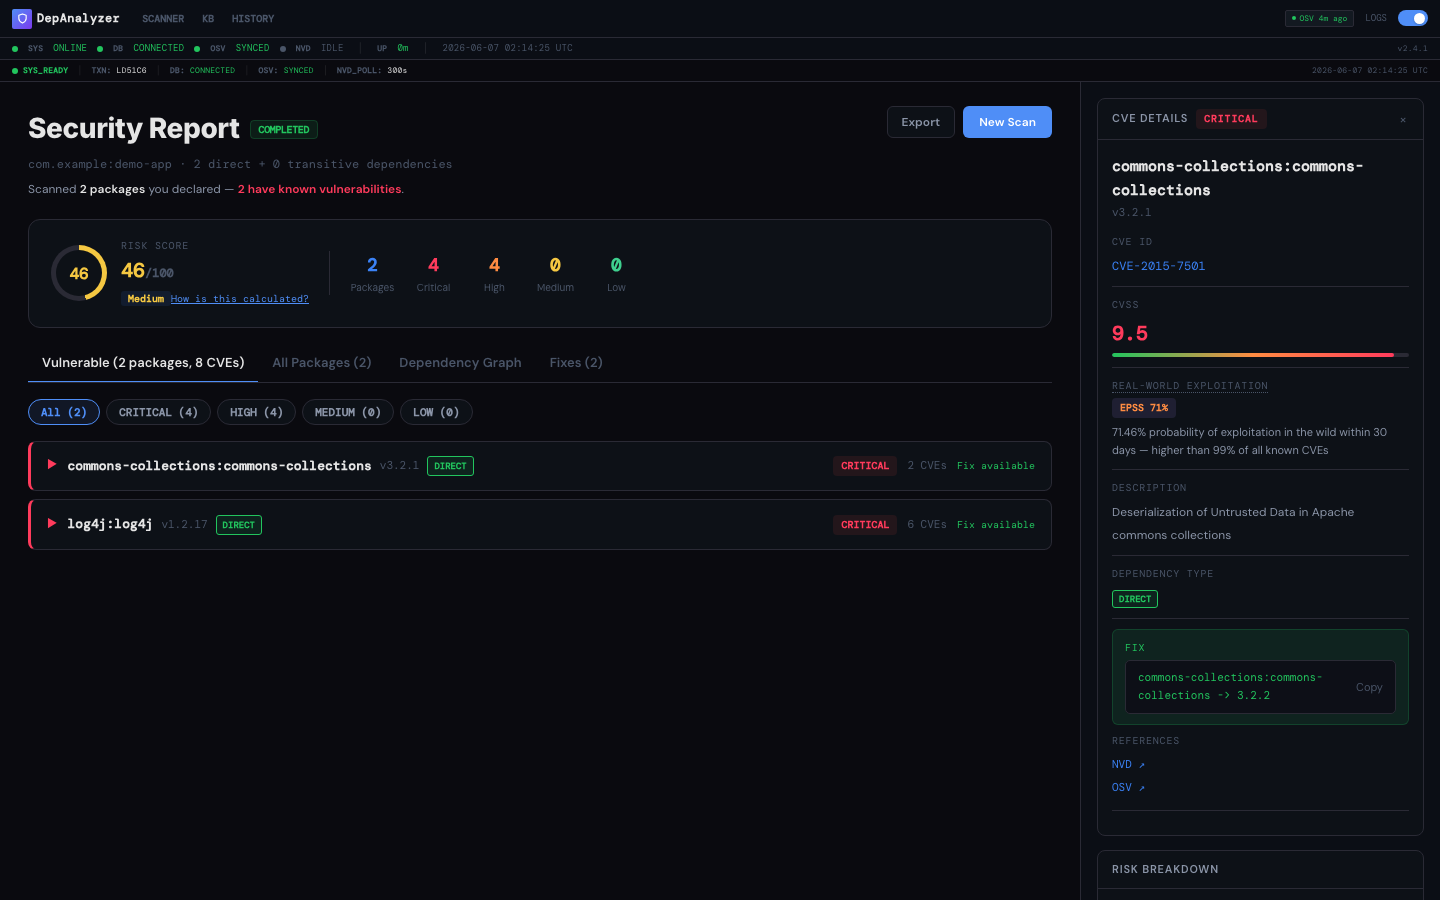
Task: Click the SYS_READY status entry
Action: coord(40,71)
